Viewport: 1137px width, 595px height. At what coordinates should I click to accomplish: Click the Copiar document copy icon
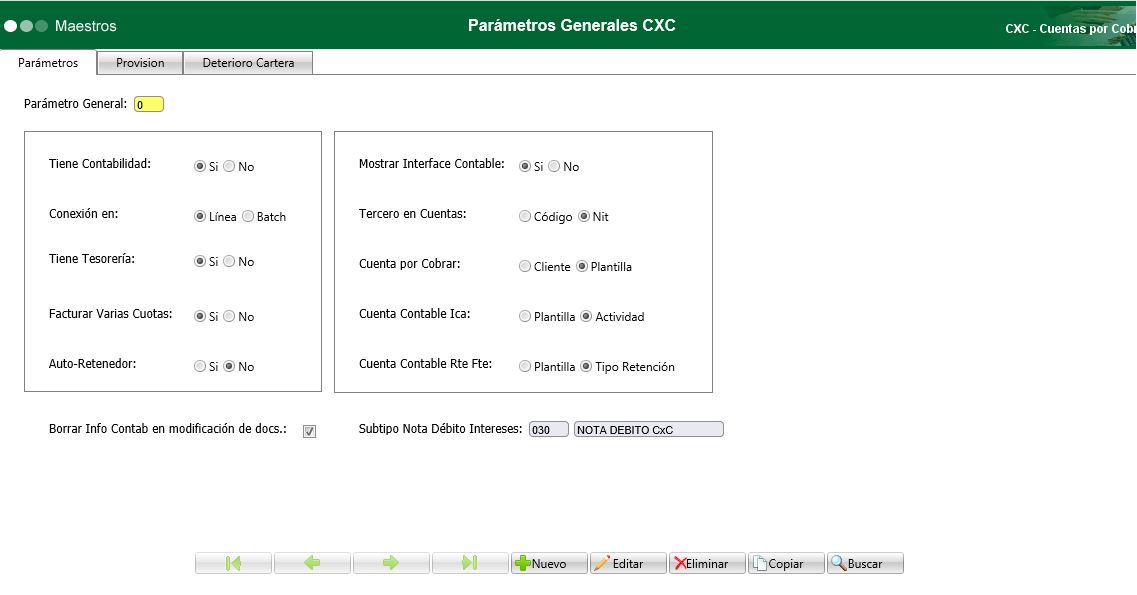[x=761, y=563]
